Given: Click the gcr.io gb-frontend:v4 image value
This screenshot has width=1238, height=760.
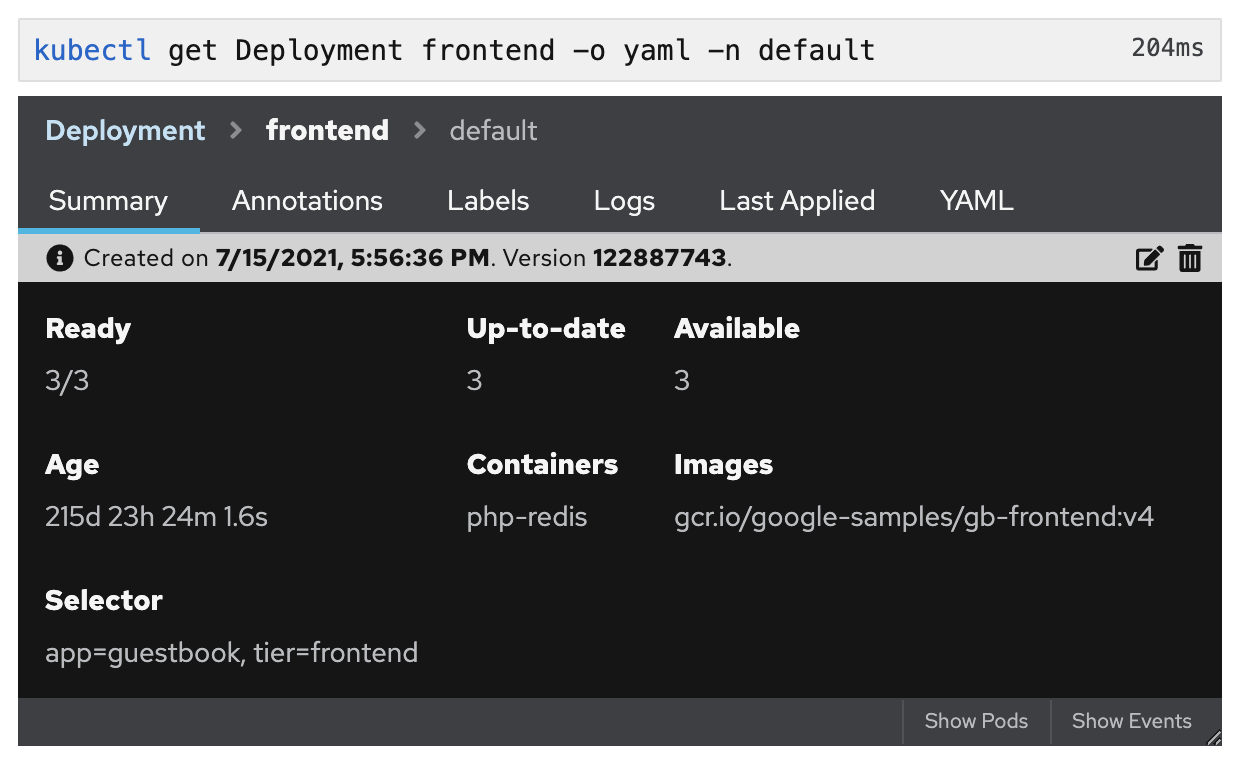Looking at the screenshot, I should click(x=914, y=517).
